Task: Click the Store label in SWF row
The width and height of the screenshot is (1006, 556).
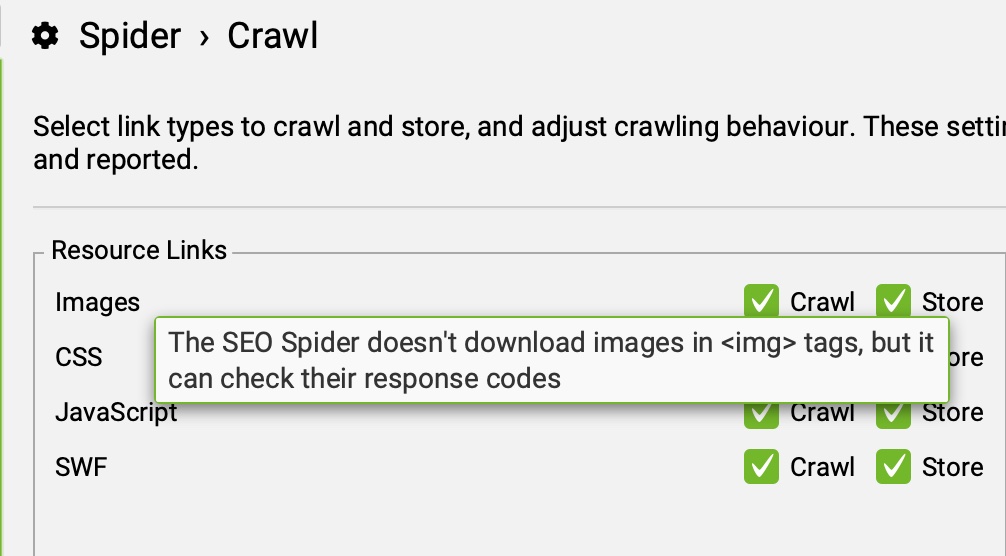Action: click(x=952, y=467)
